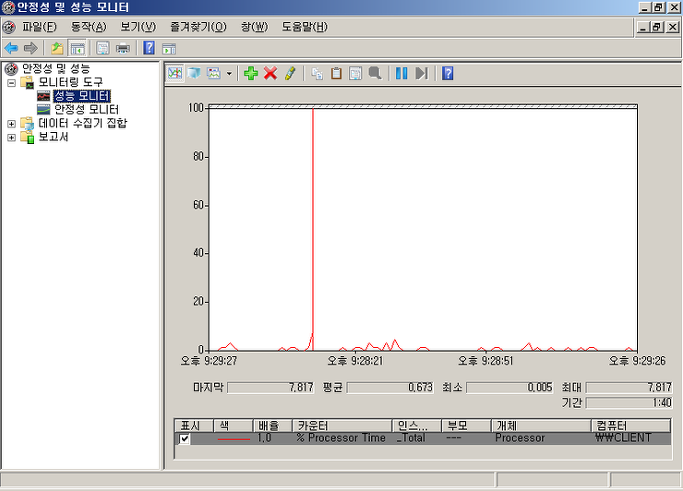Open Help via the main toolbar question icon

click(x=149, y=48)
